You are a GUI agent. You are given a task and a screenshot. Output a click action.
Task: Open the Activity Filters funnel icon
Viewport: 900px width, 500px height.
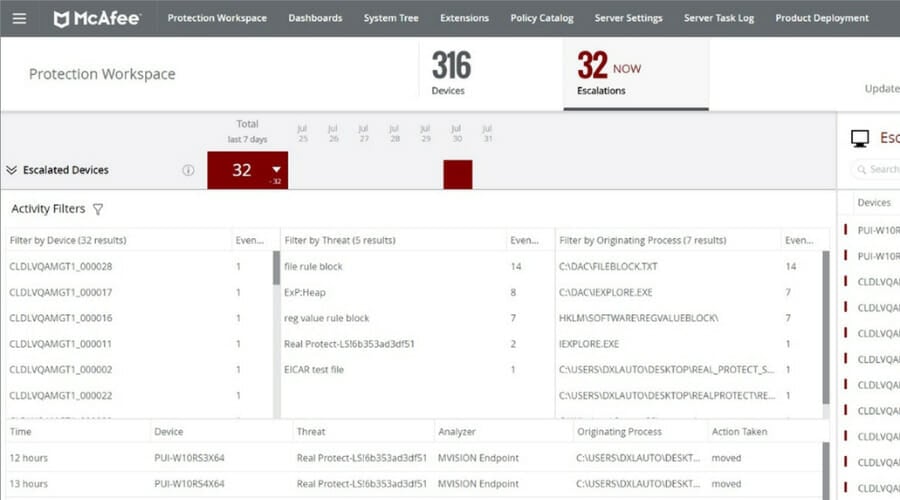coord(98,210)
